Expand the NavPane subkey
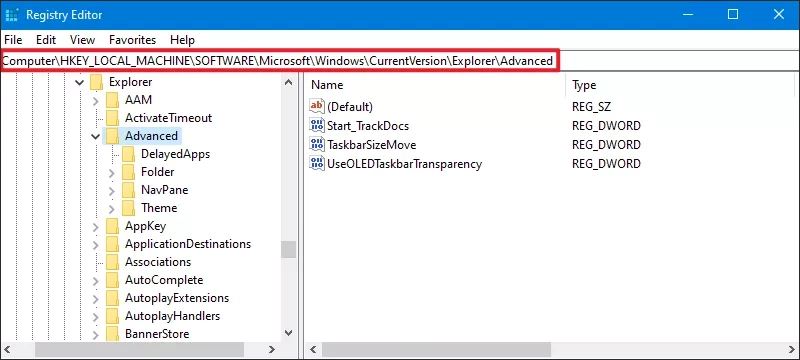Viewport: 800px width, 360px height. [x=112, y=190]
